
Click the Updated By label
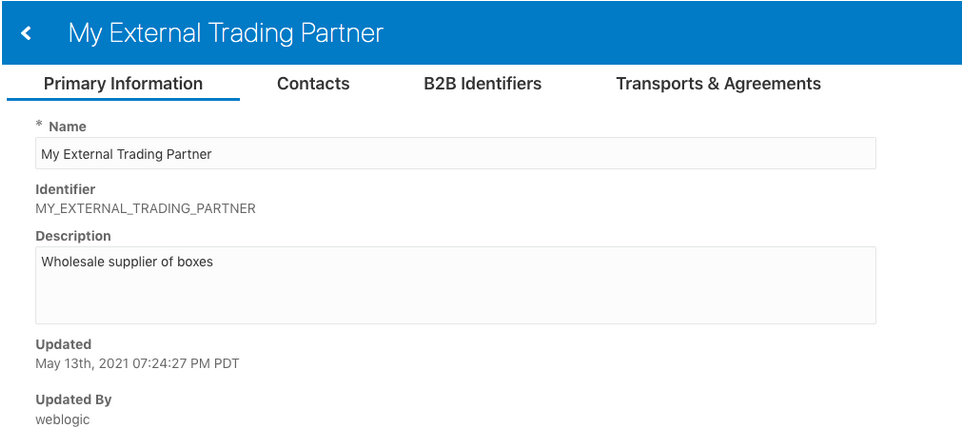point(73,399)
